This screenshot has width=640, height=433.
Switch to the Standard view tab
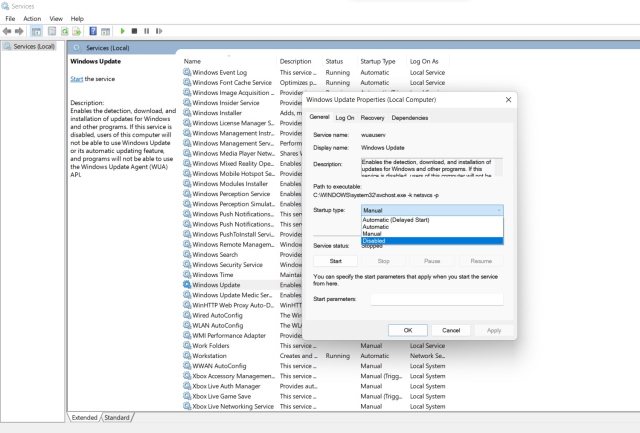(x=117, y=417)
